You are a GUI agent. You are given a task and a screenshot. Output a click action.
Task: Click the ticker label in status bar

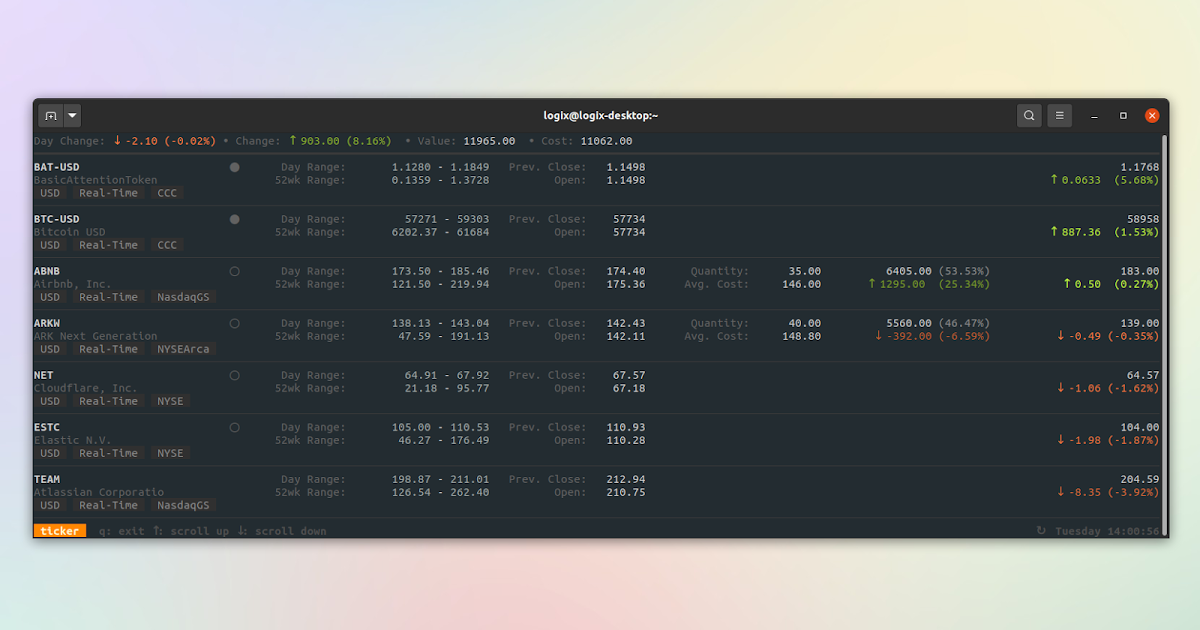(x=60, y=531)
